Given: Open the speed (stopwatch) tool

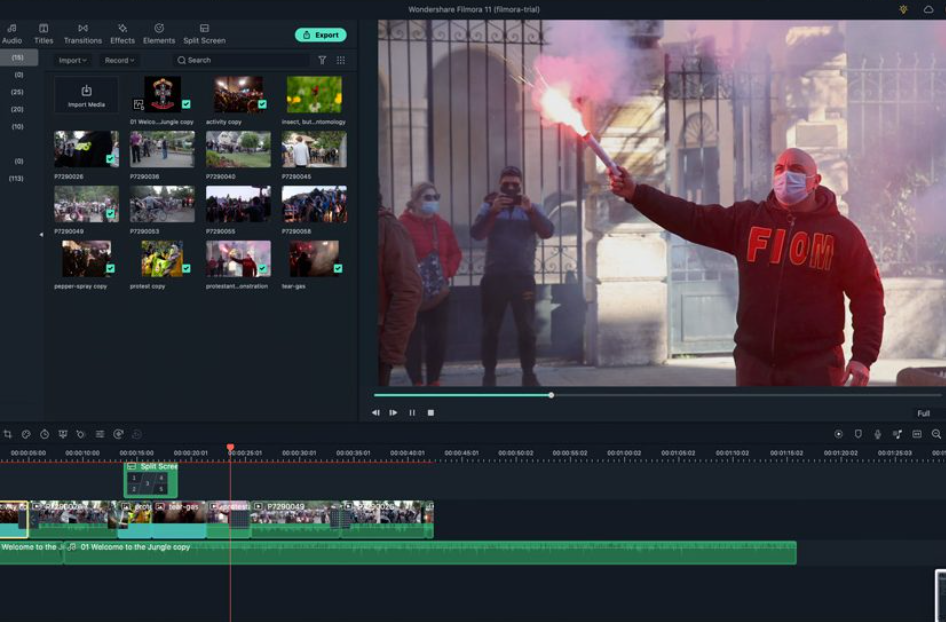Looking at the screenshot, I should (44, 434).
